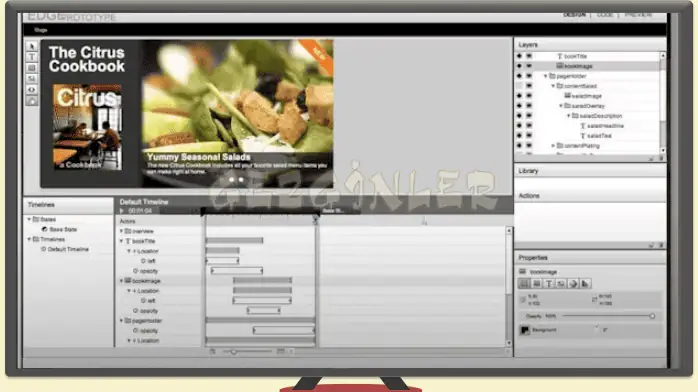Select Default Timeline in the Timelines tree
The width and height of the screenshot is (698, 392).
click(x=68, y=250)
